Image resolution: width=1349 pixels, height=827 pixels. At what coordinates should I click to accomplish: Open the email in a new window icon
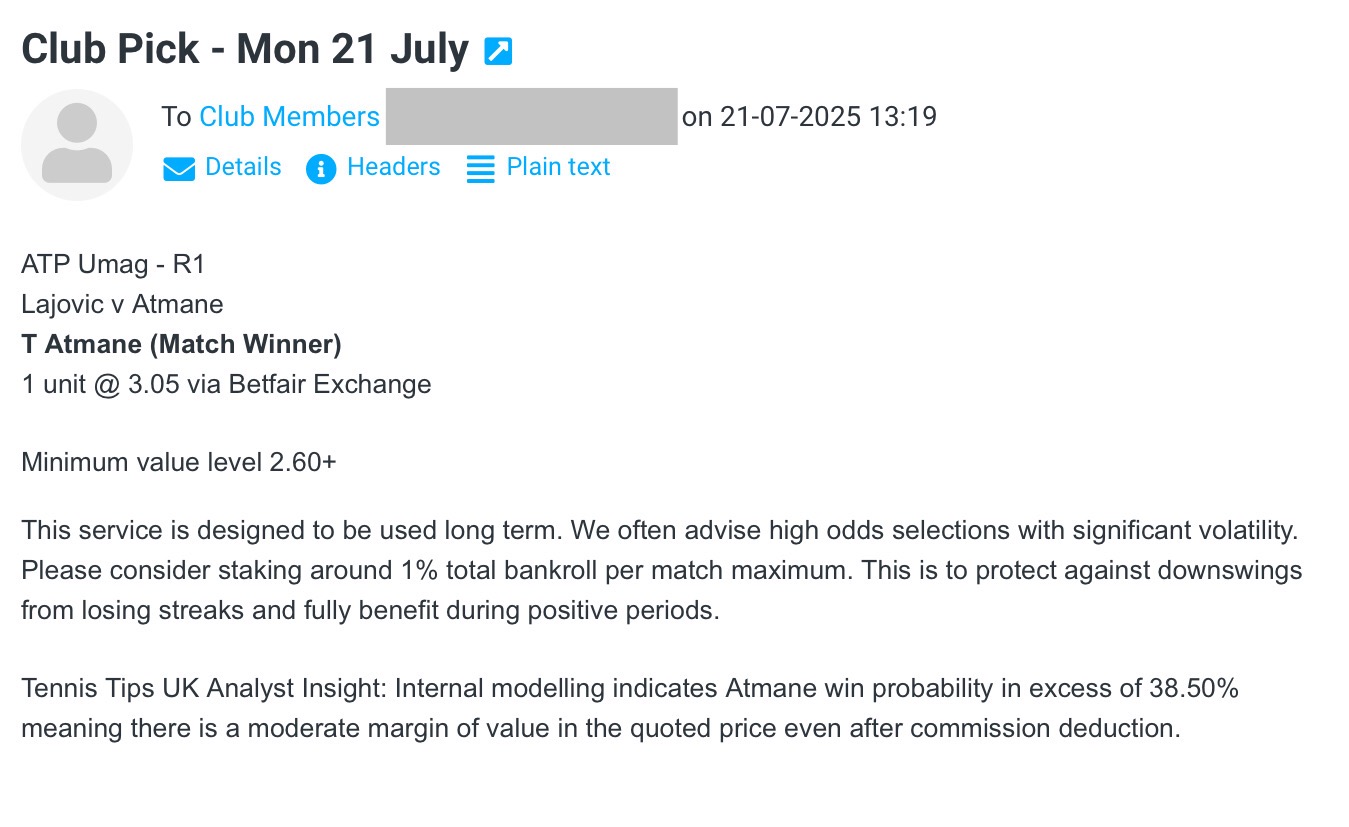[x=498, y=51]
